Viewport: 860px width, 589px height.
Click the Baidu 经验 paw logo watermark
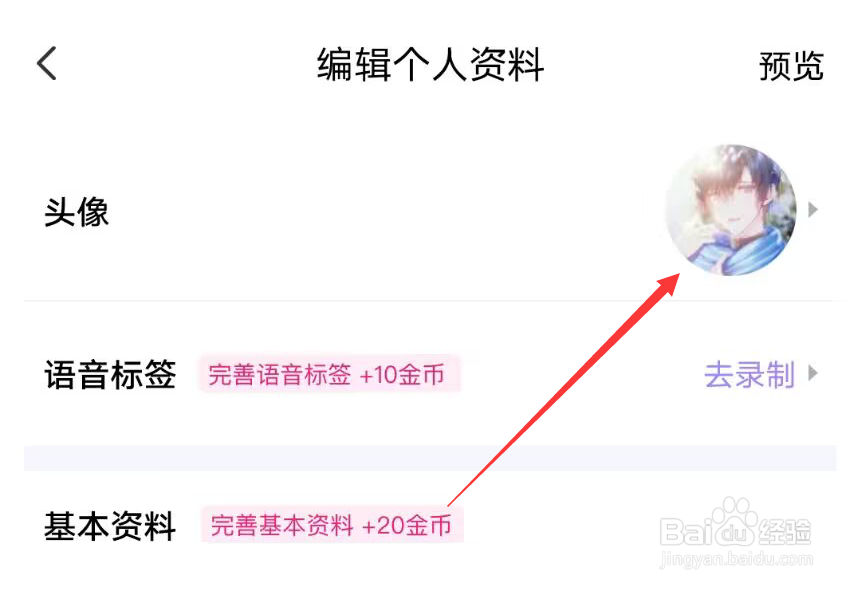(x=735, y=523)
